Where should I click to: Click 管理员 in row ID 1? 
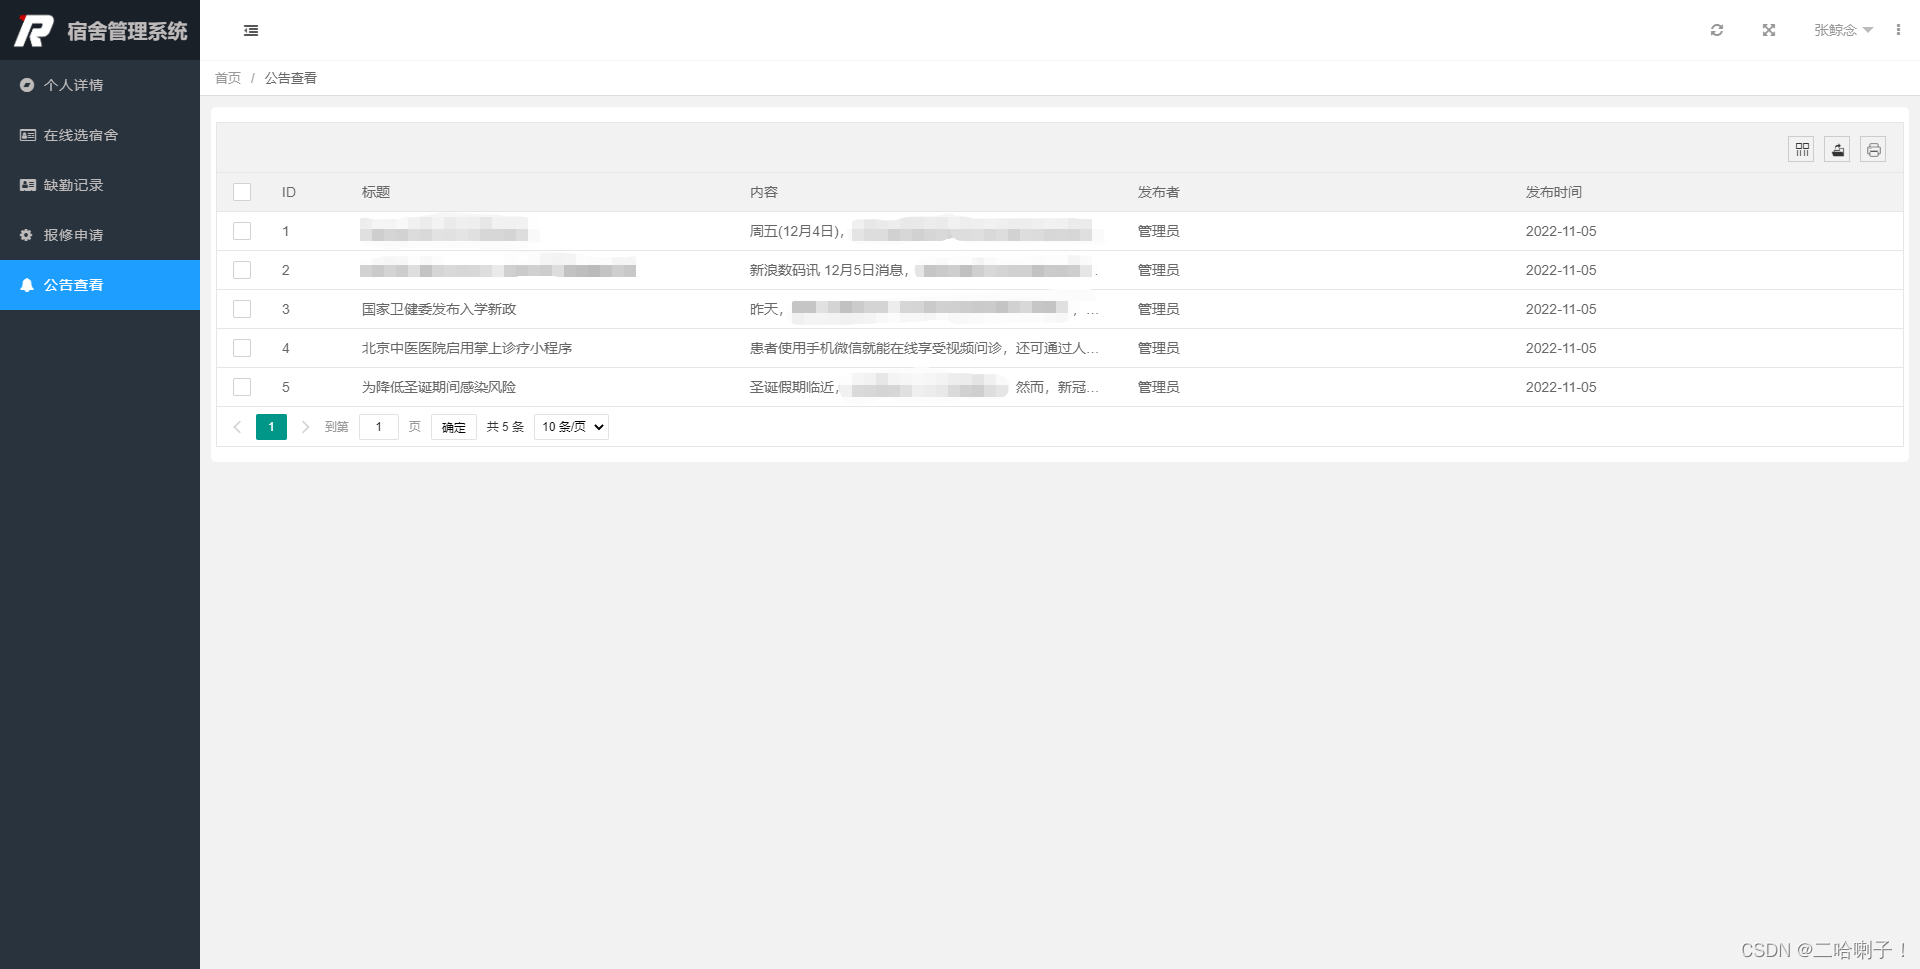pos(1159,231)
